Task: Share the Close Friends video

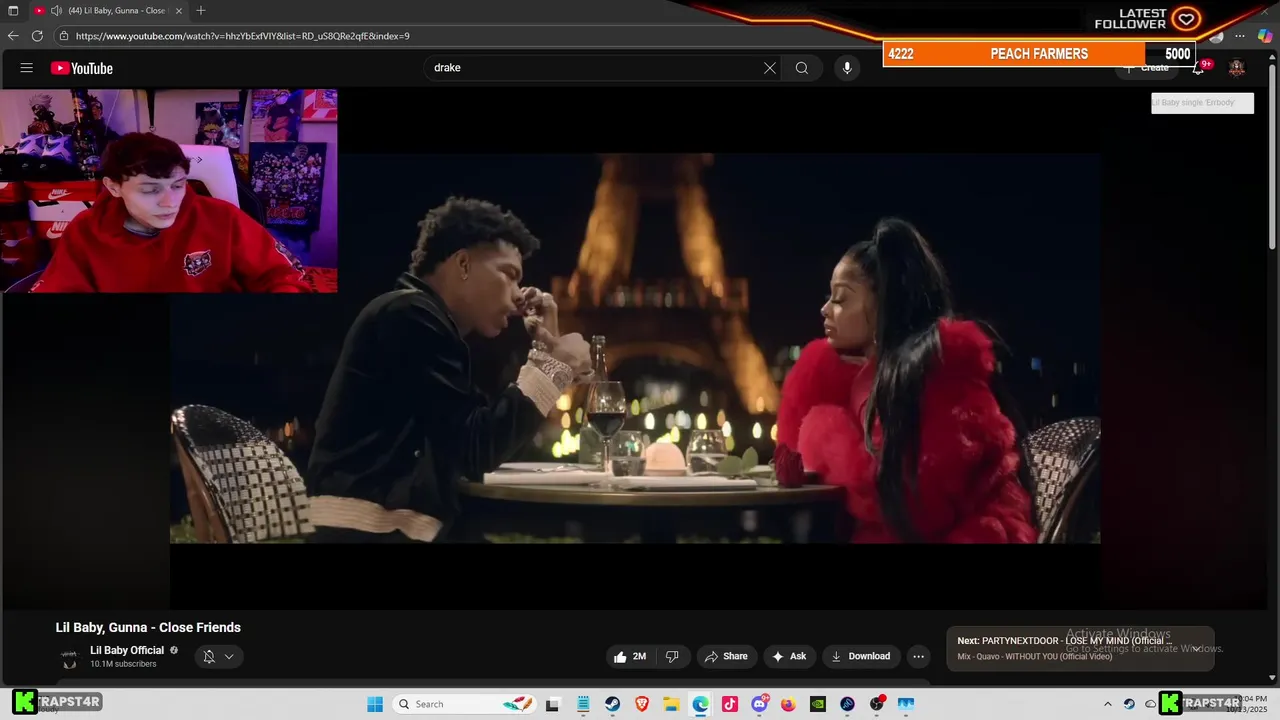Action: click(x=726, y=656)
